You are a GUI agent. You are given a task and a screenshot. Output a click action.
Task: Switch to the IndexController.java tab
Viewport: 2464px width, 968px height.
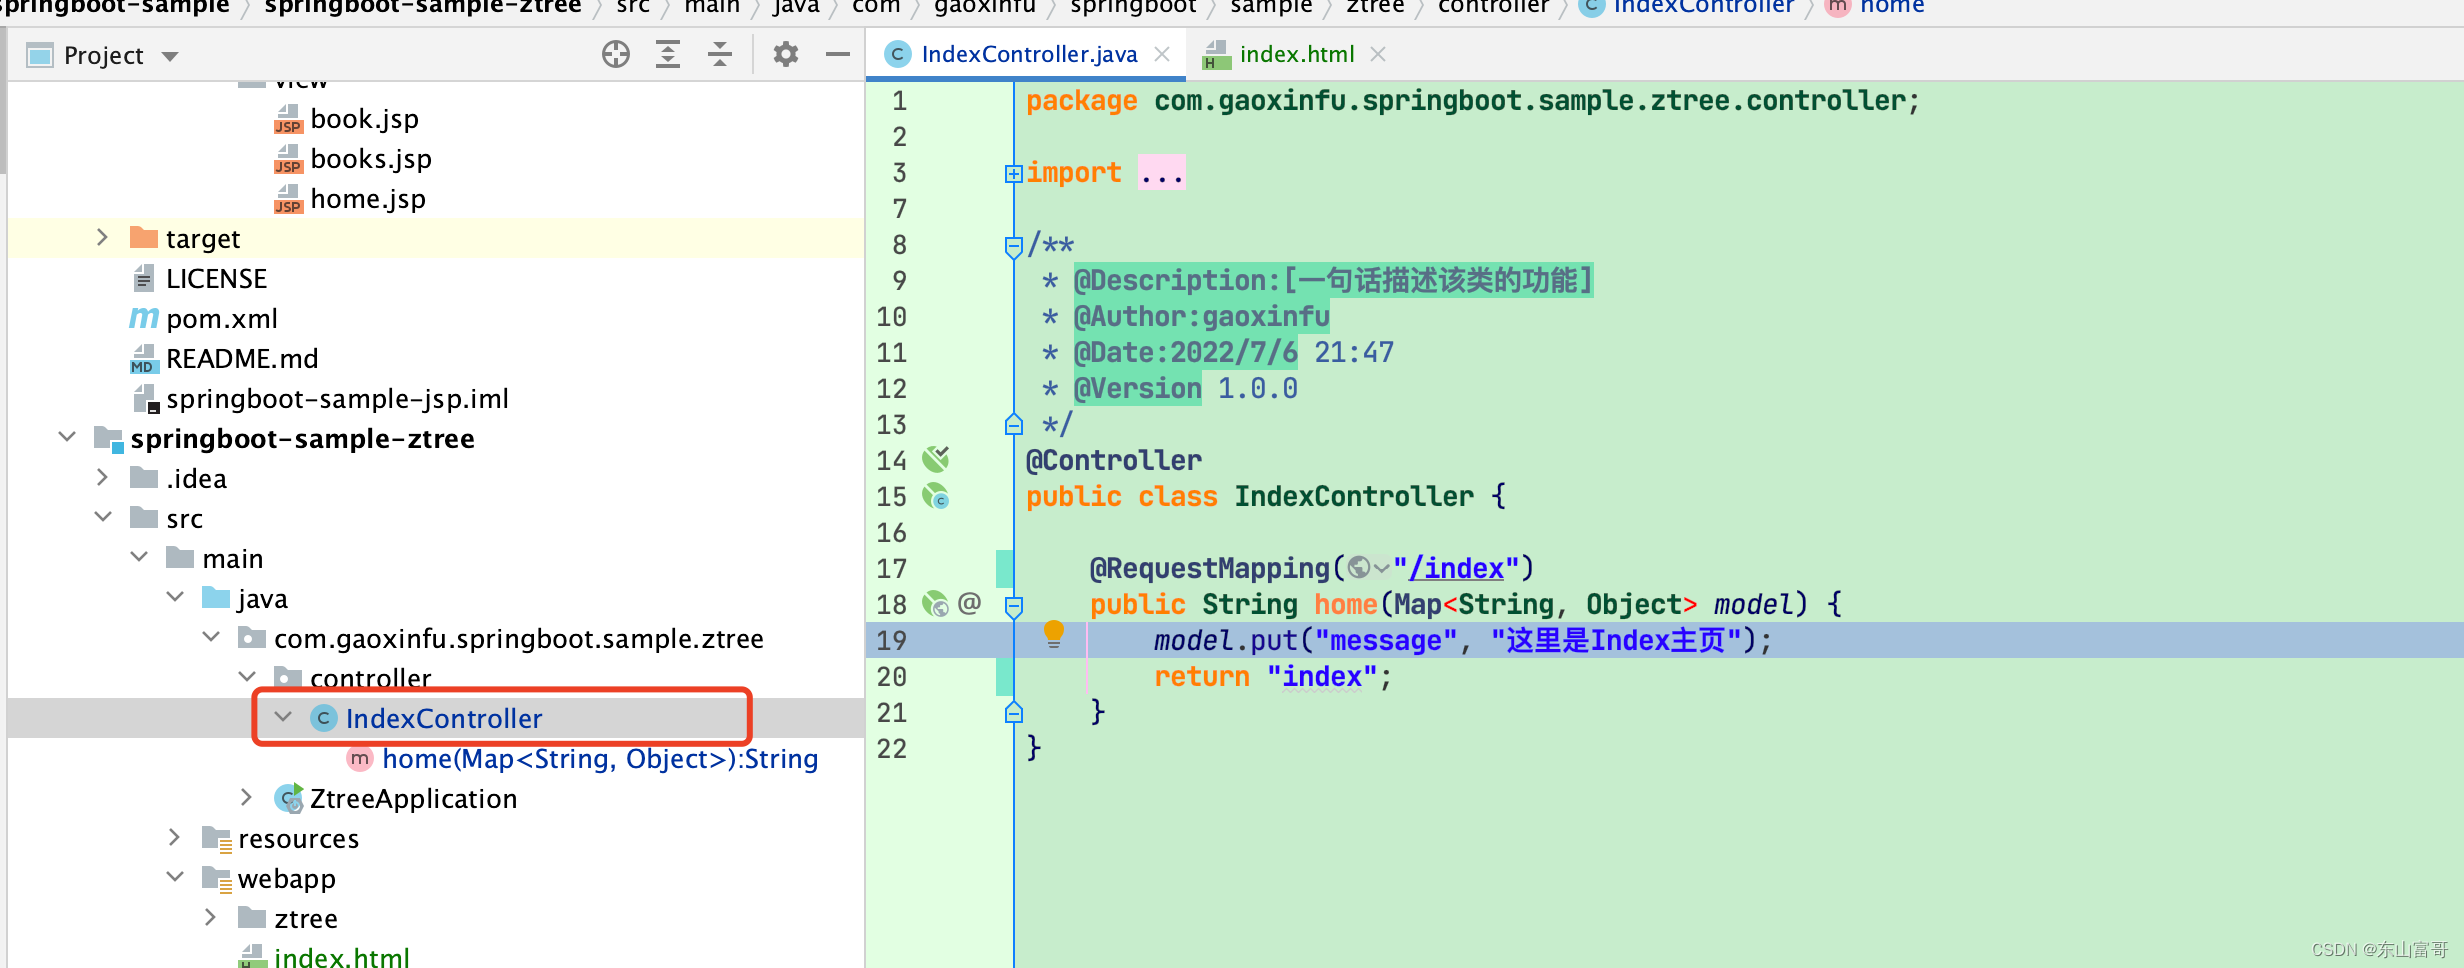point(1029,54)
